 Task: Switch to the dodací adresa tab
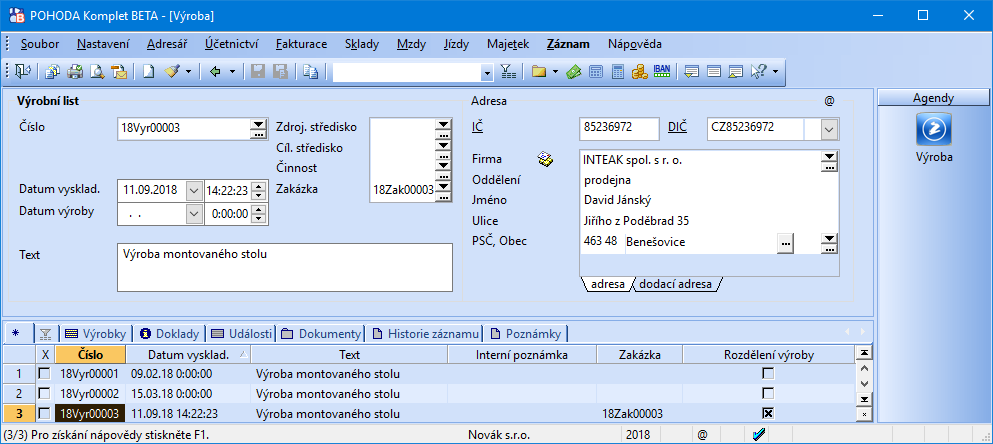[x=675, y=285]
